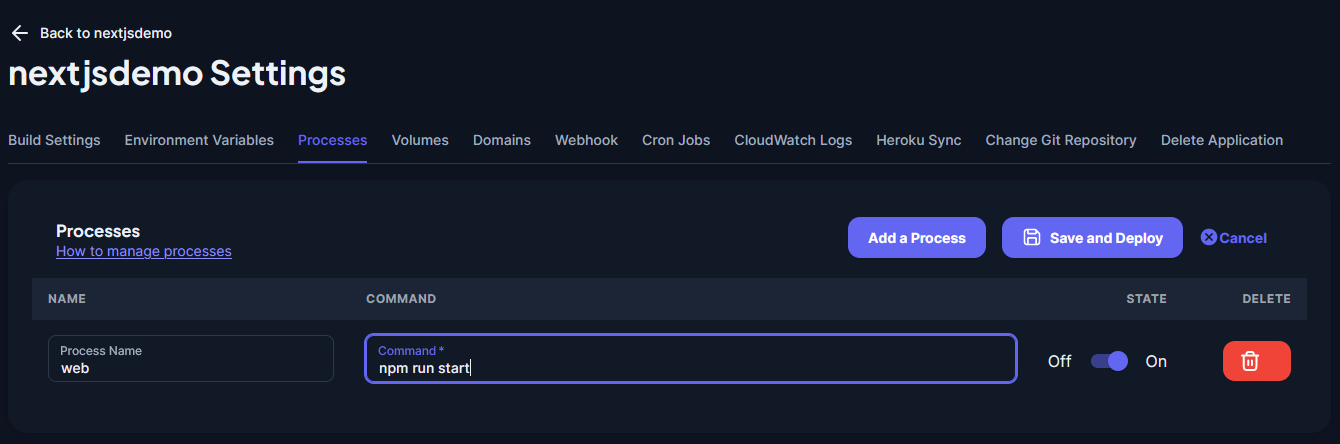Open the Volumes tab

pyautogui.click(x=420, y=140)
